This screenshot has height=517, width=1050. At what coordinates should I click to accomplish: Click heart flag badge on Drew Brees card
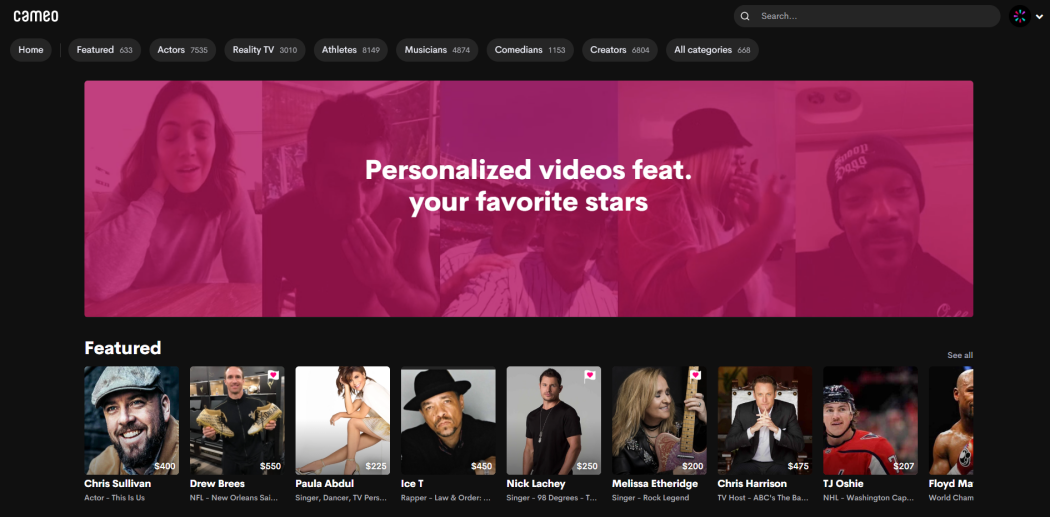coord(273,376)
